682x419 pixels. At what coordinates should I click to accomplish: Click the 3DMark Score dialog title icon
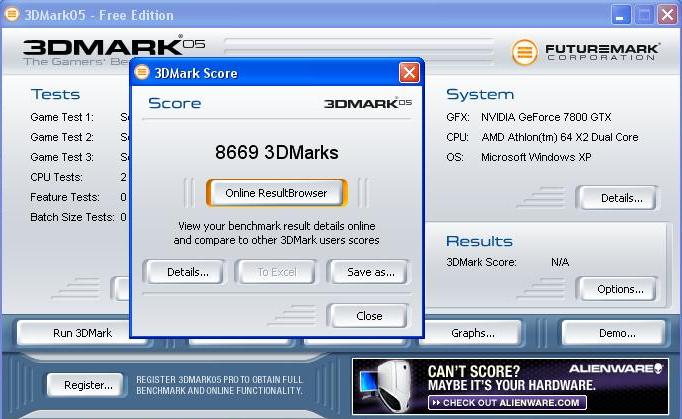tap(141, 72)
